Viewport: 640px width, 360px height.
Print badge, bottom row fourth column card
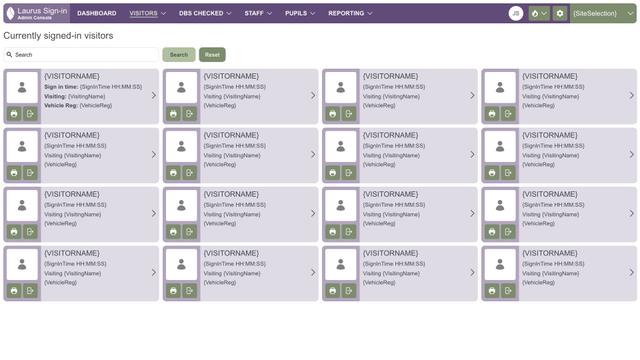pyautogui.click(x=492, y=291)
